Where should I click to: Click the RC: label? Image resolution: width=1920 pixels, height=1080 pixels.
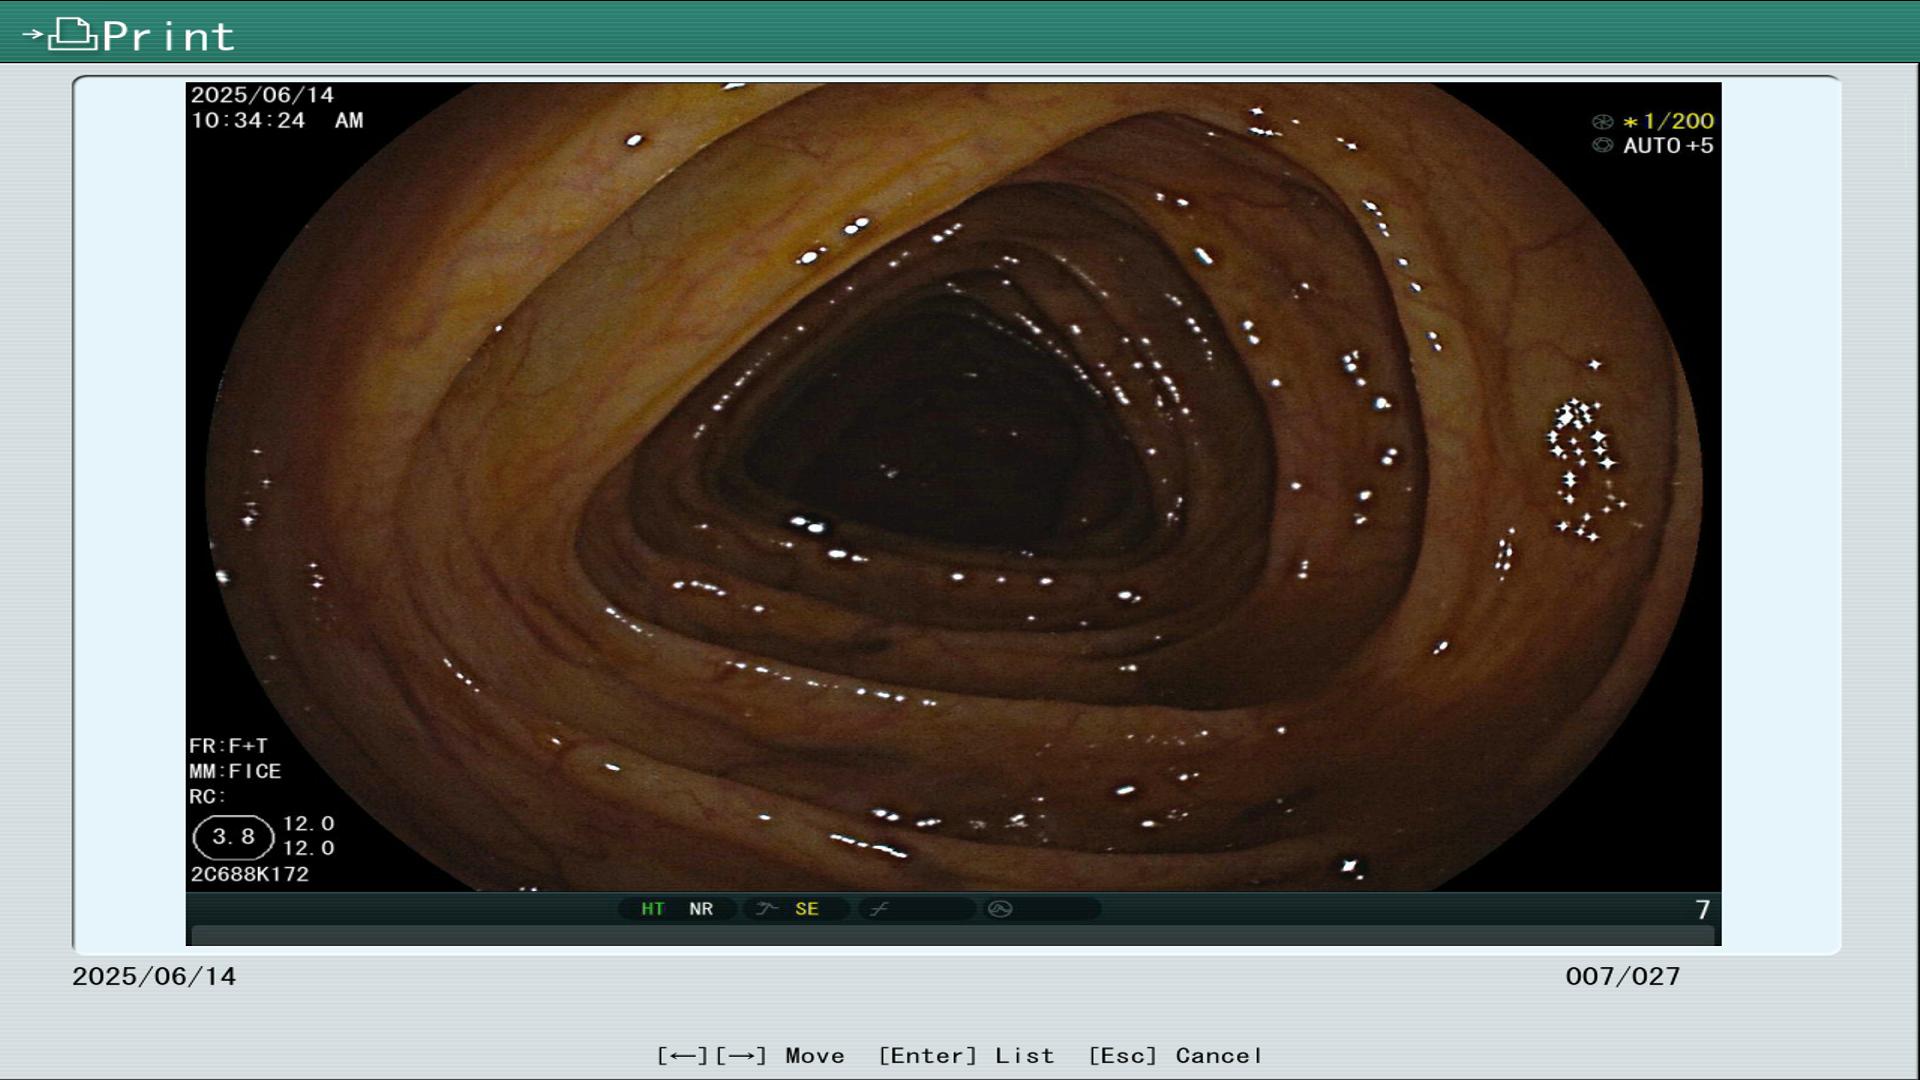point(207,797)
